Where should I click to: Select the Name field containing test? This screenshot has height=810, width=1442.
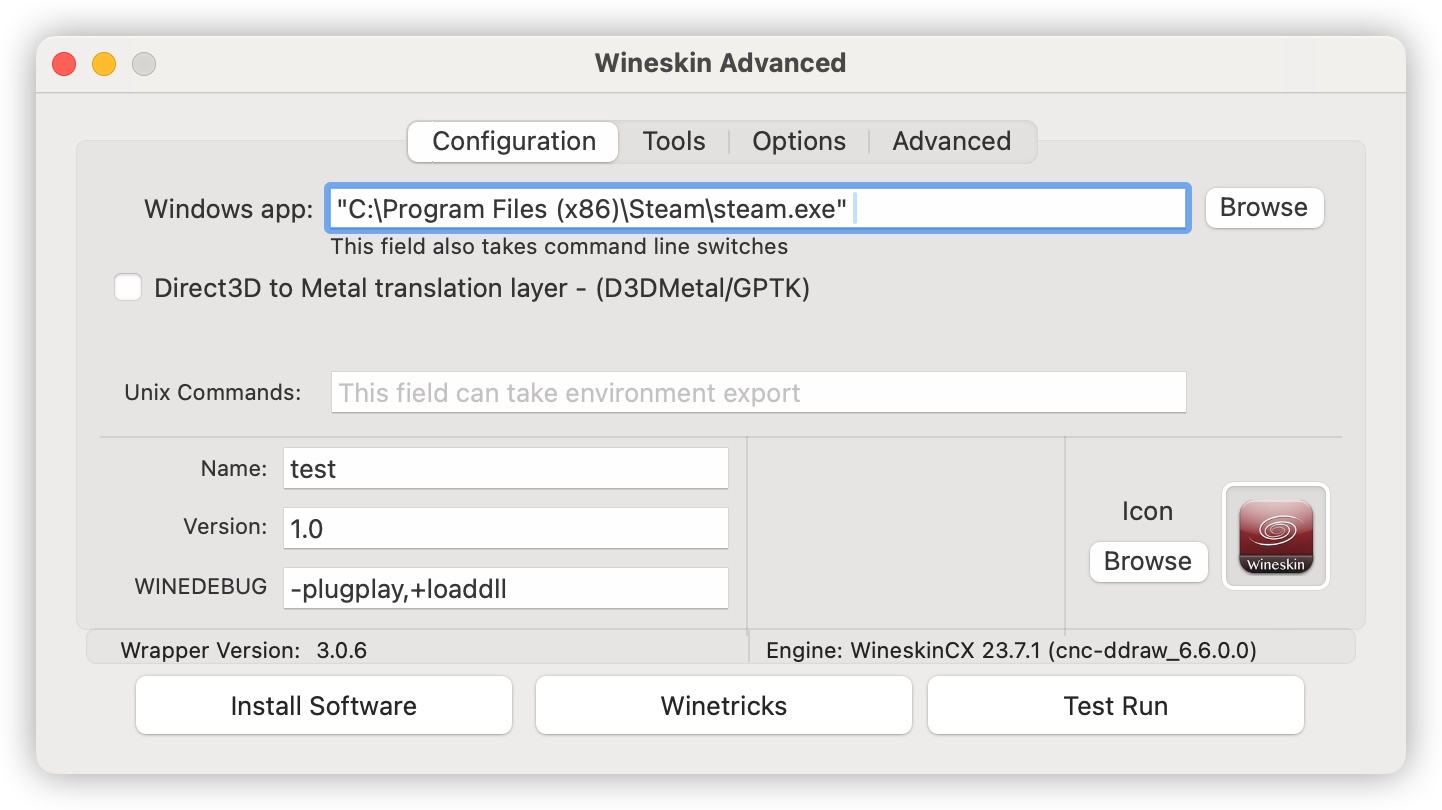pyautogui.click(x=505, y=468)
